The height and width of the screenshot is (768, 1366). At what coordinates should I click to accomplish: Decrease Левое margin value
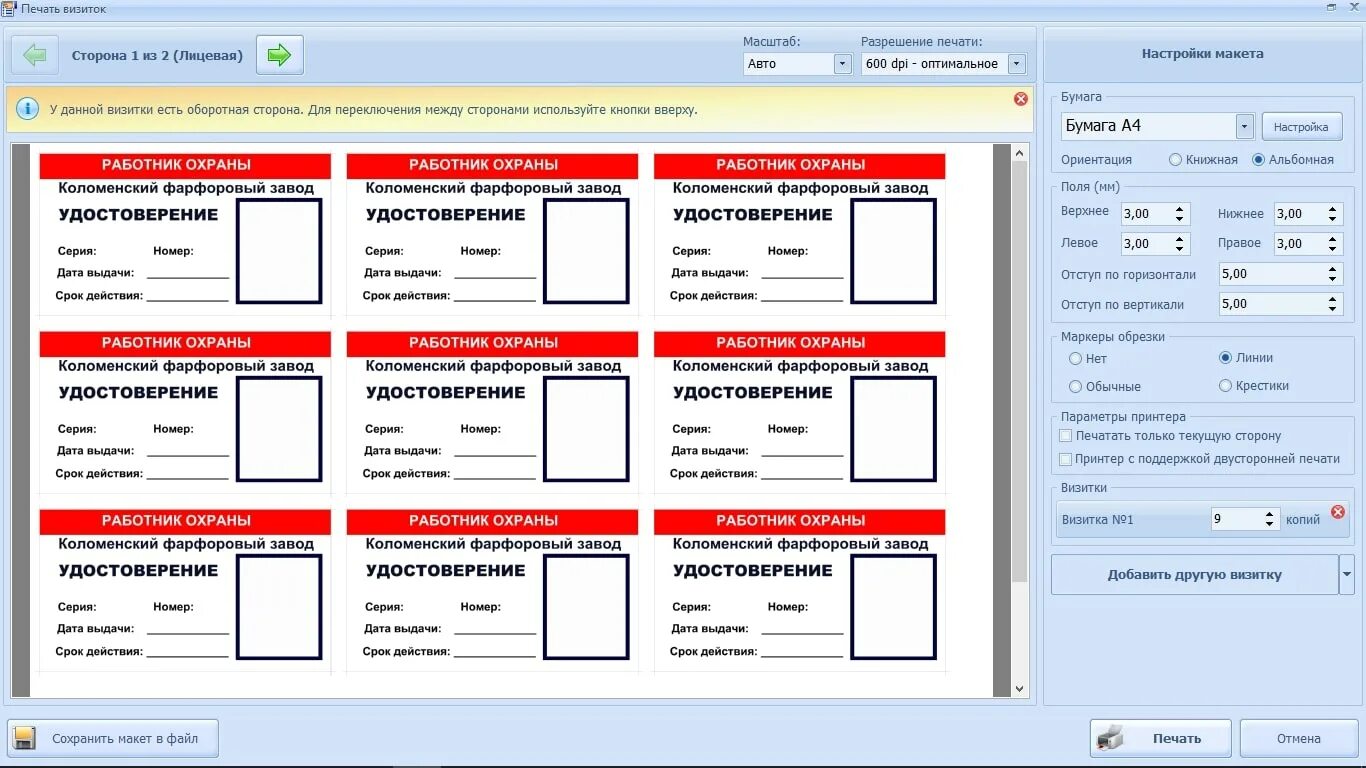point(1180,249)
